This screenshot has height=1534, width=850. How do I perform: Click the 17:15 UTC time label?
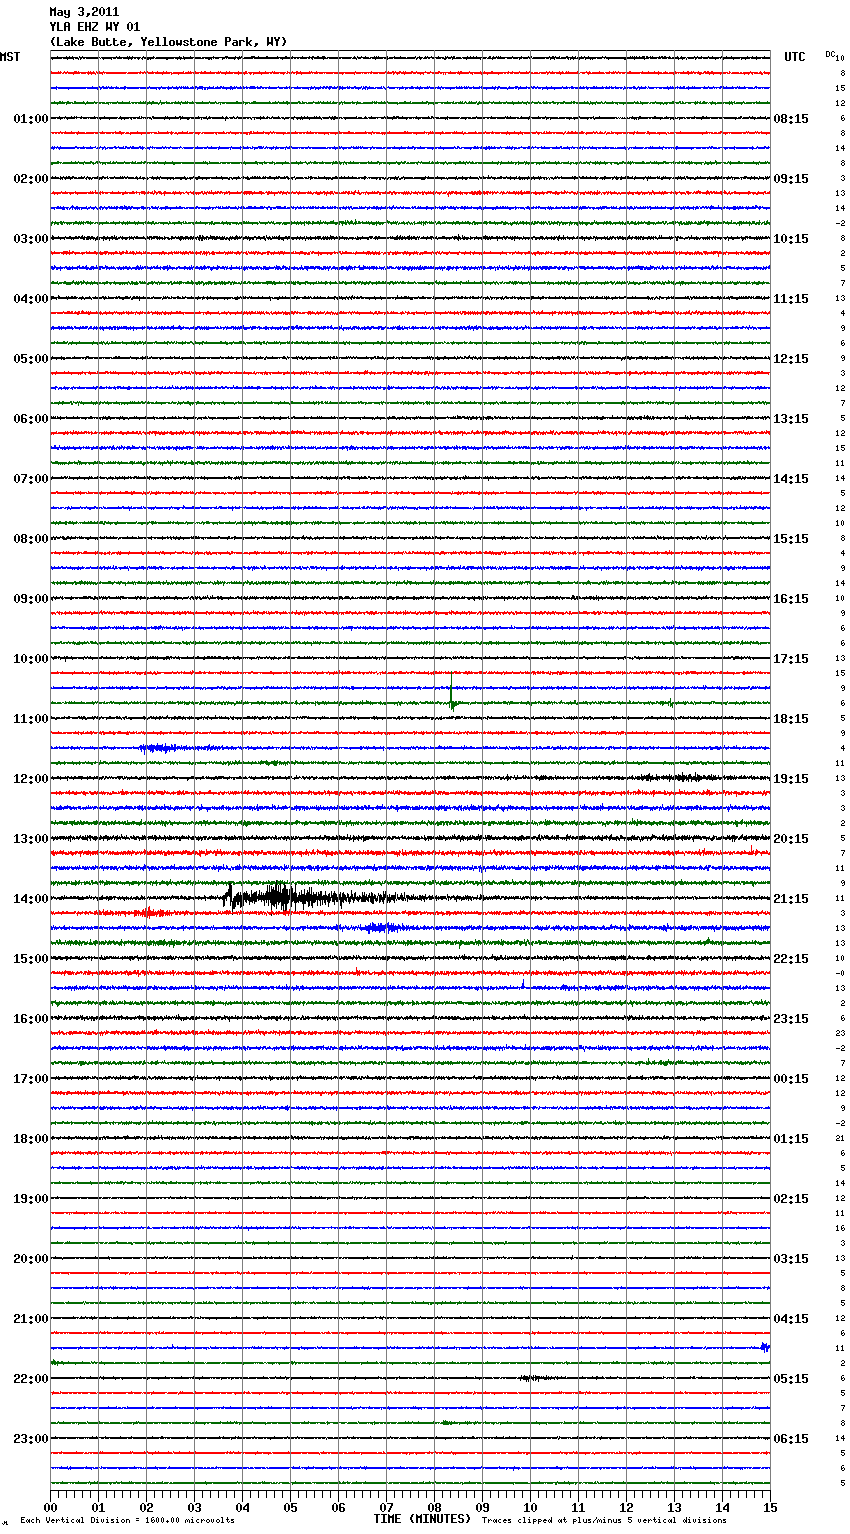coord(791,659)
